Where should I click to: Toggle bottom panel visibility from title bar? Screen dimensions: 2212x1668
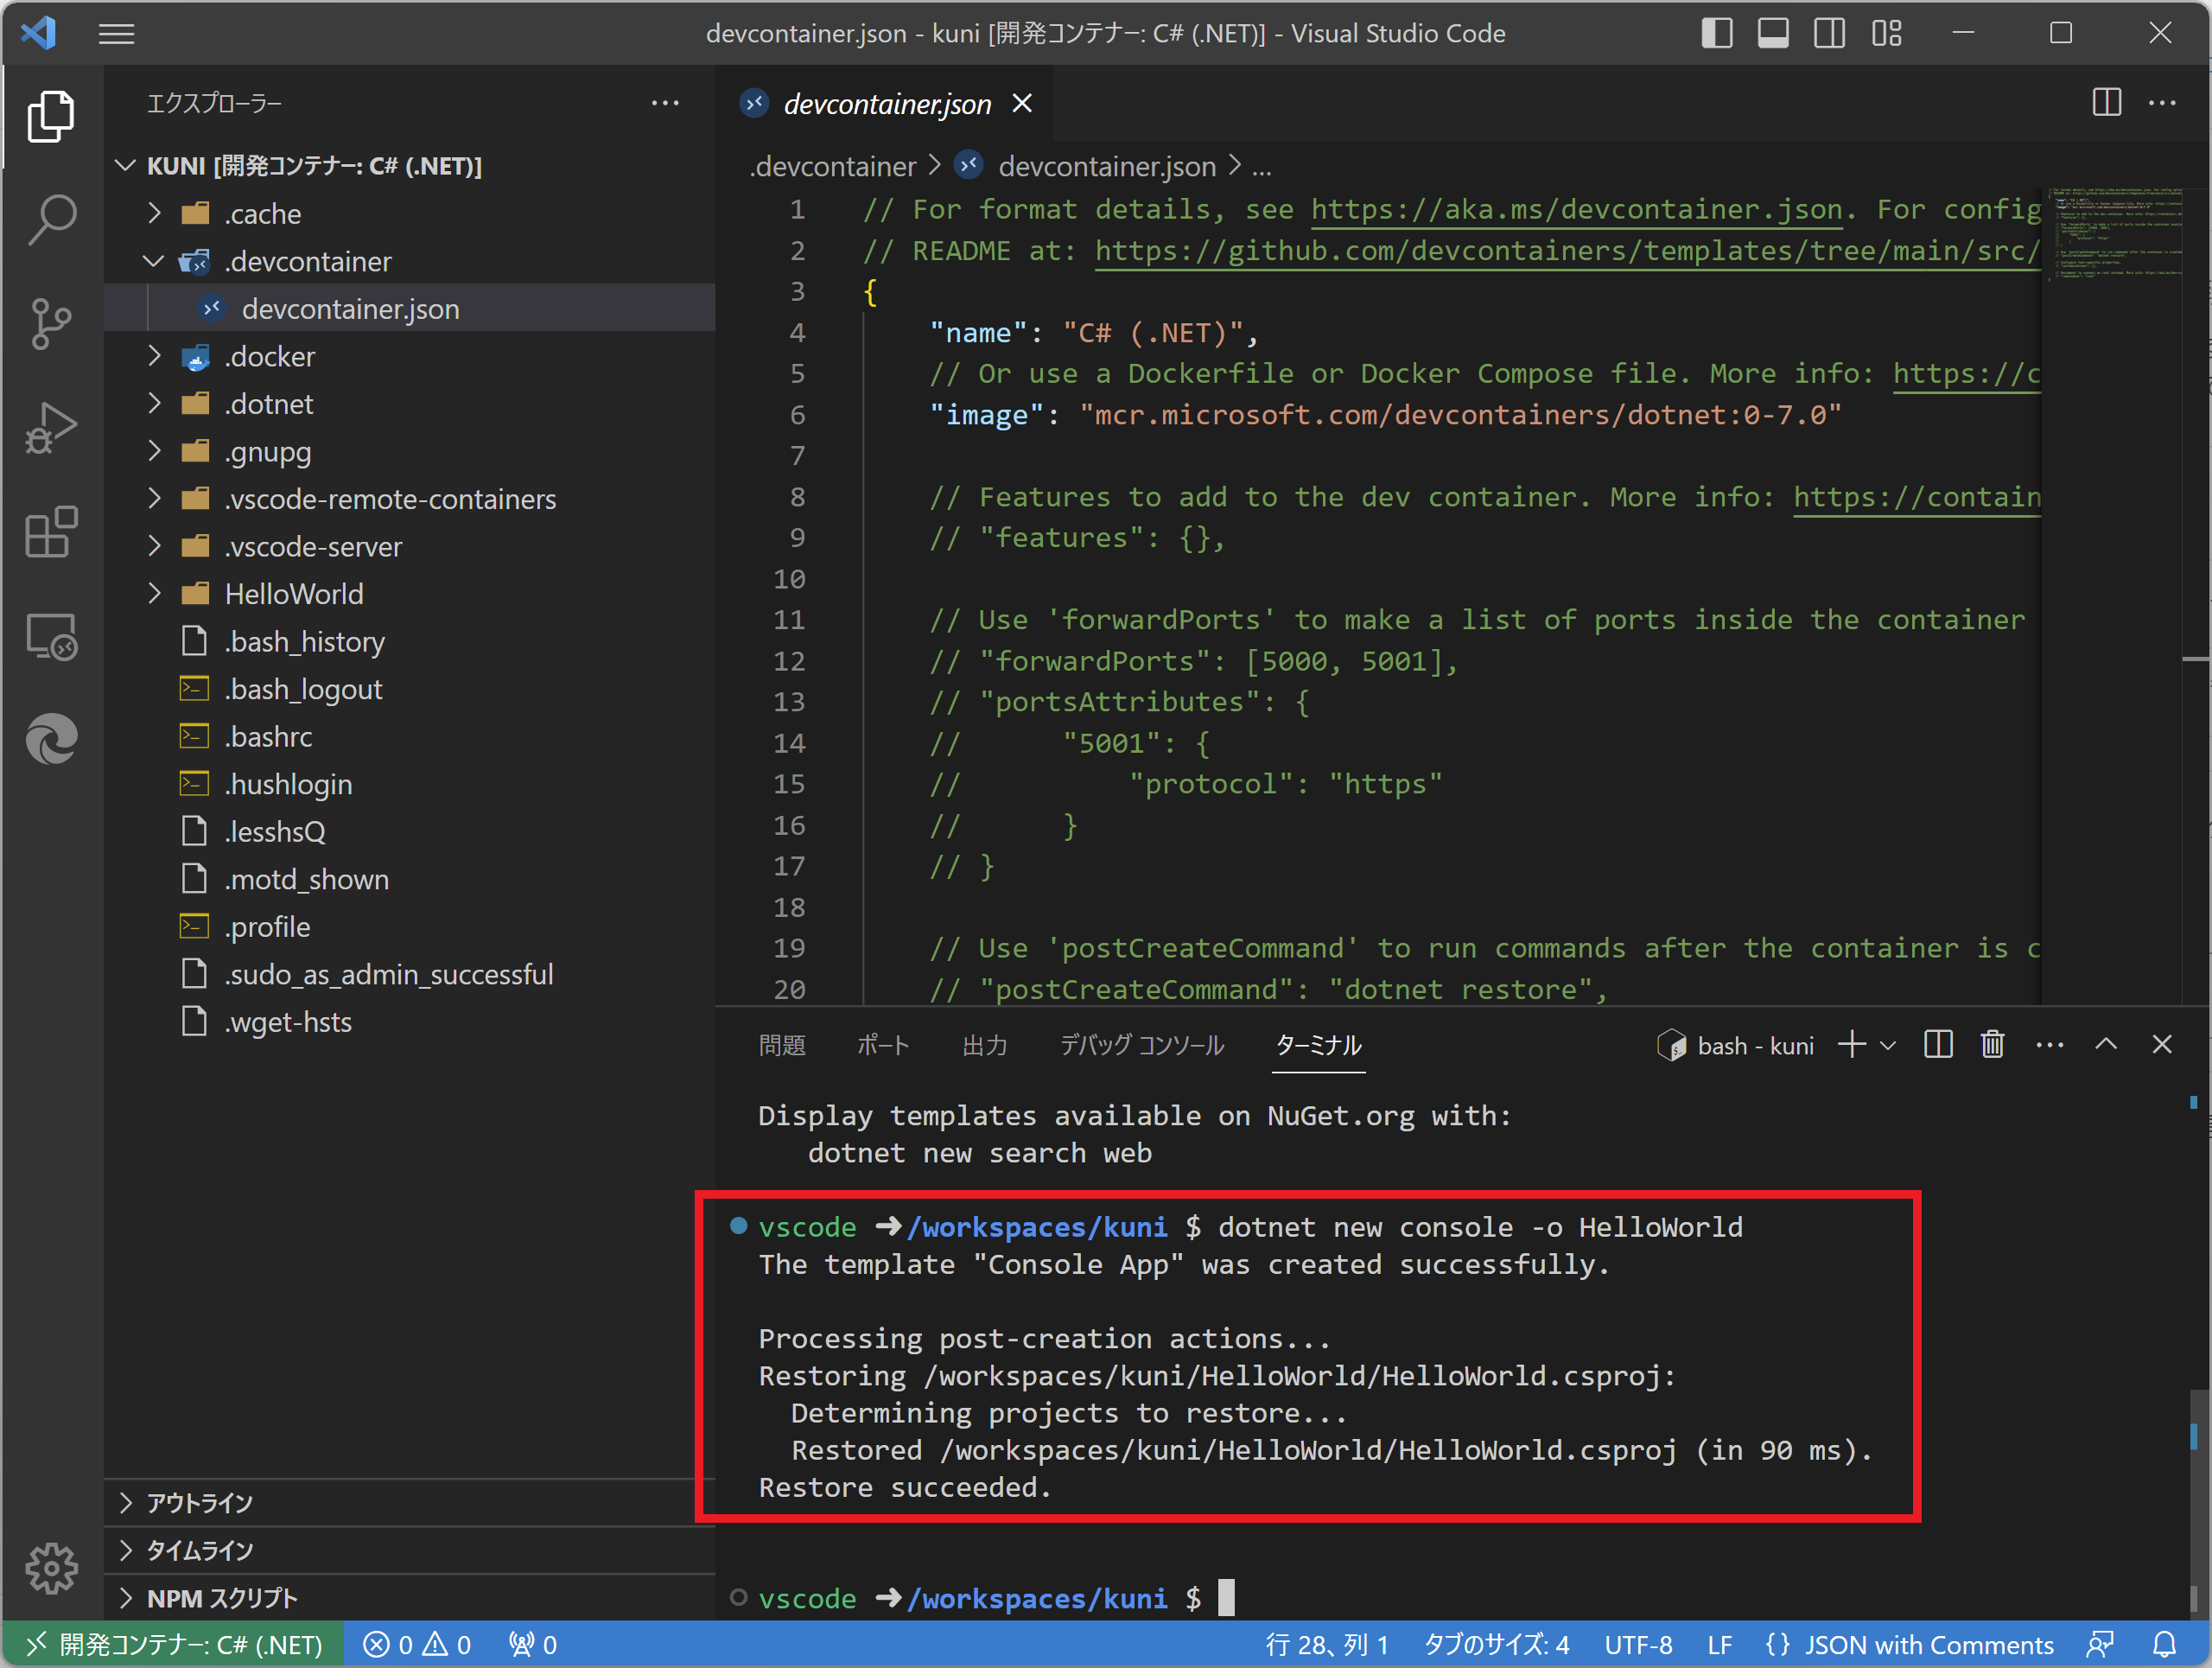click(x=1773, y=34)
